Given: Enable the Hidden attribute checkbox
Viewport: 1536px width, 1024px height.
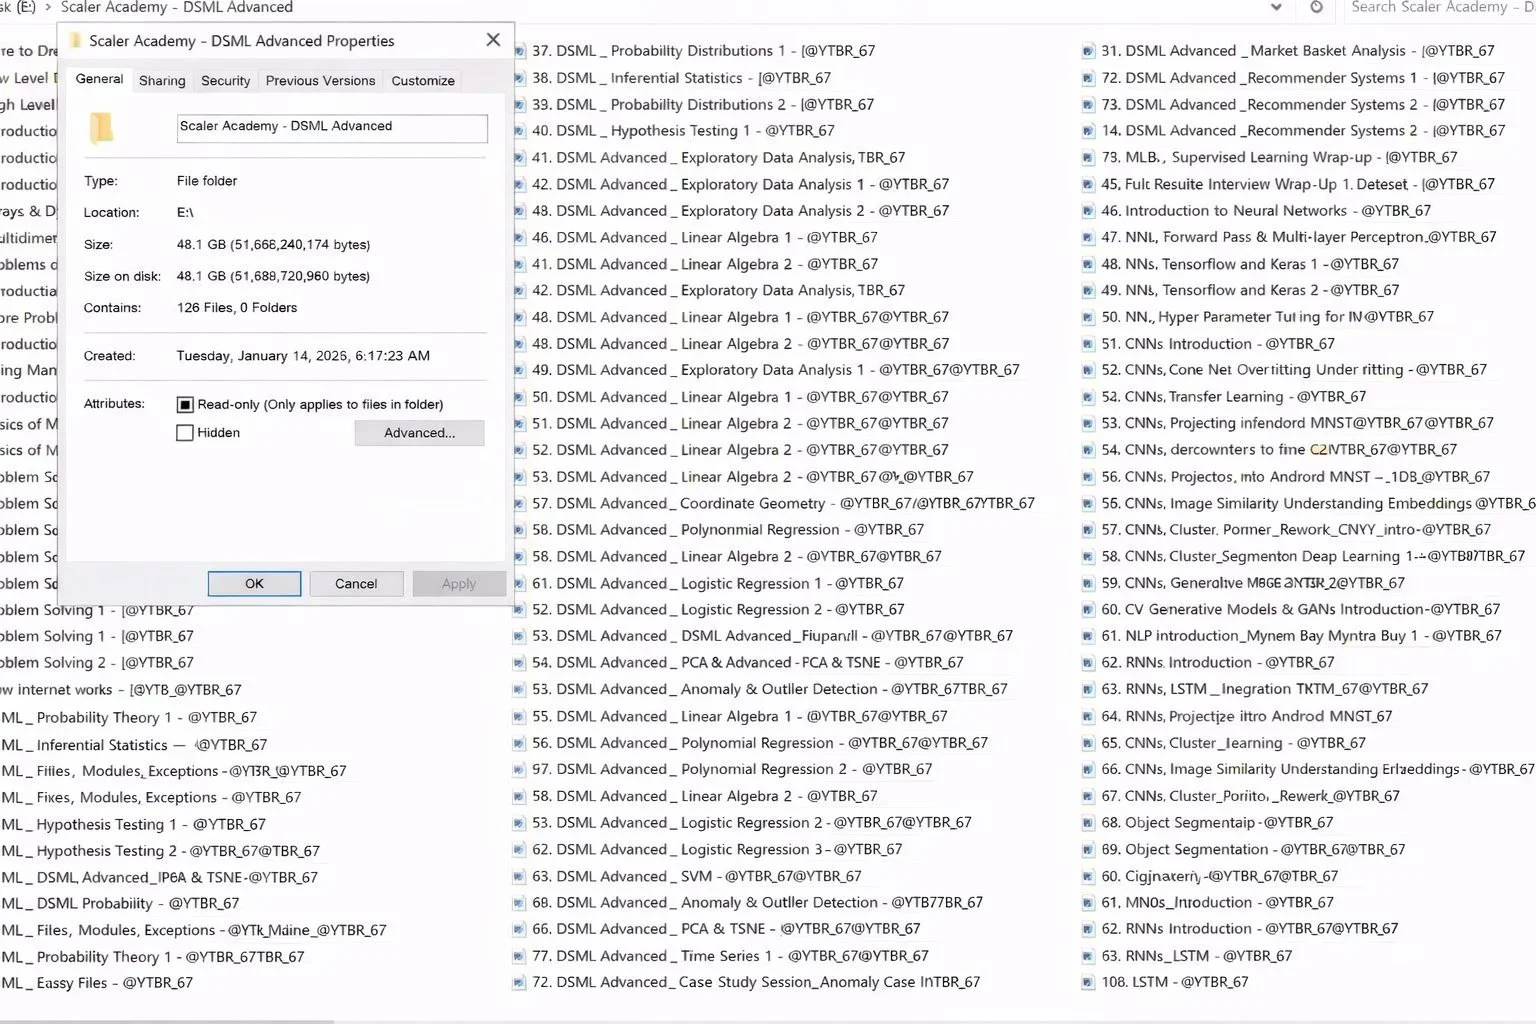Looking at the screenshot, I should (x=185, y=433).
